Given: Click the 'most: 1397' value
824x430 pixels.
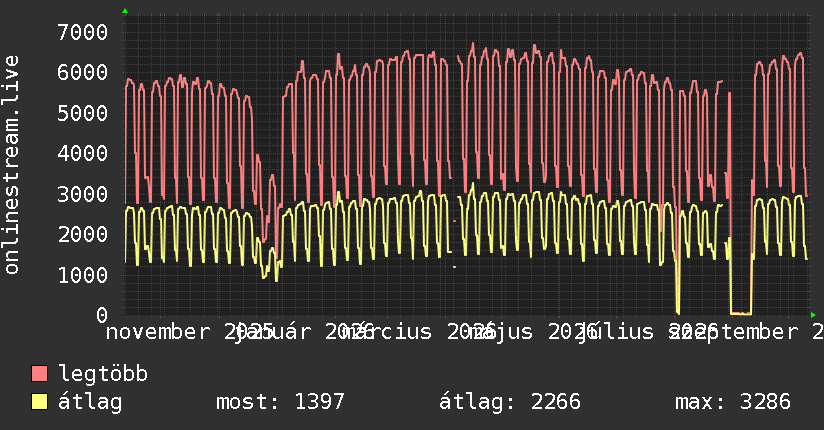Looking at the screenshot, I should pos(280,402).
